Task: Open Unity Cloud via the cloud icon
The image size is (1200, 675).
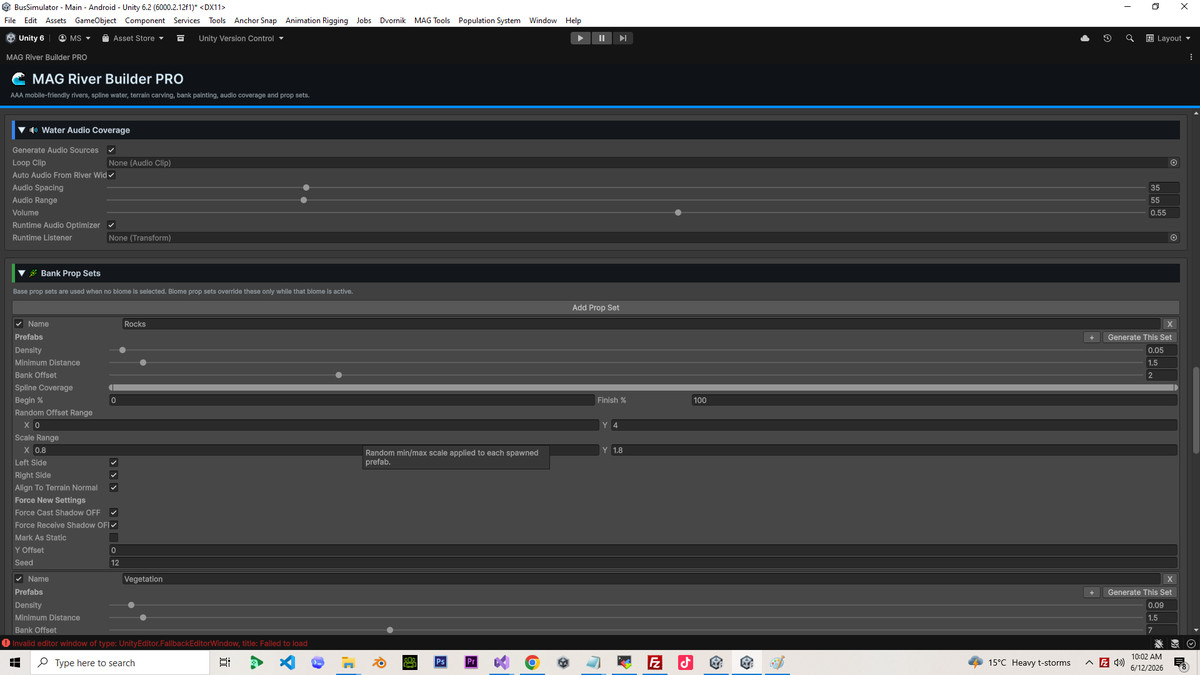Action: (1085, 38)
